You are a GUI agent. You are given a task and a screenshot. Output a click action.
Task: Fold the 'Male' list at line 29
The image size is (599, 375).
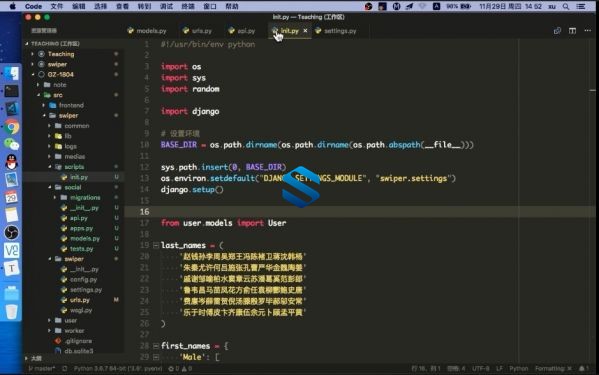click(x=156, y=357)
